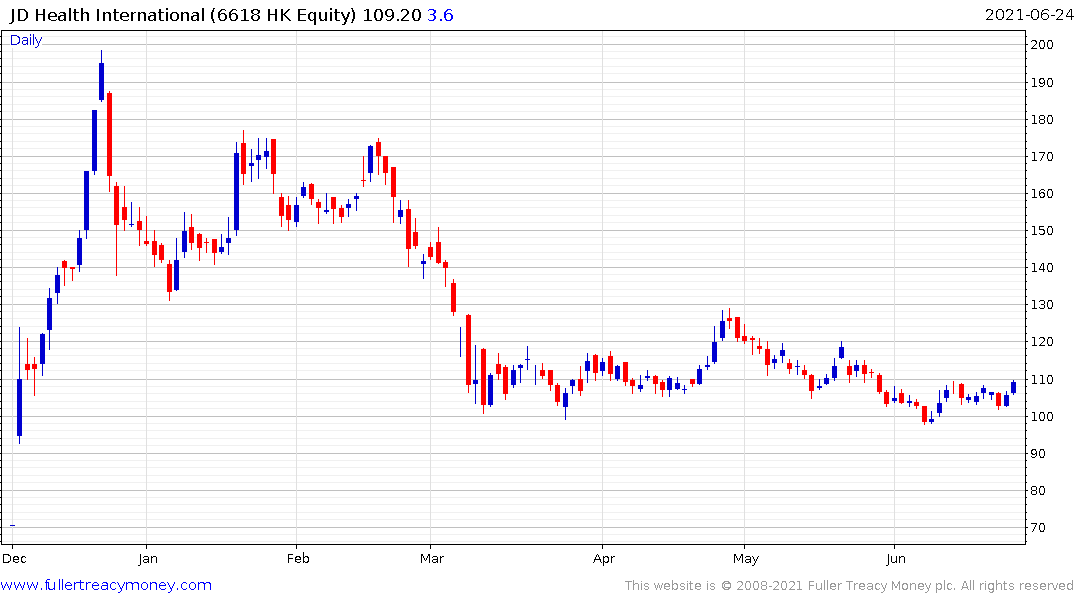
Task: Click the 'Feb' x-axis label
Action: point(298,558)
